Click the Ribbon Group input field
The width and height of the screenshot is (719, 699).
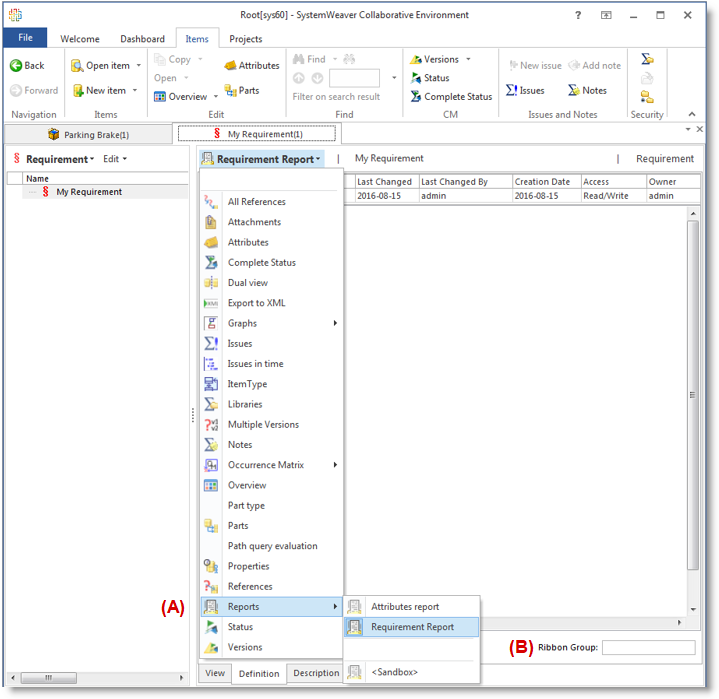click(648, 648)
